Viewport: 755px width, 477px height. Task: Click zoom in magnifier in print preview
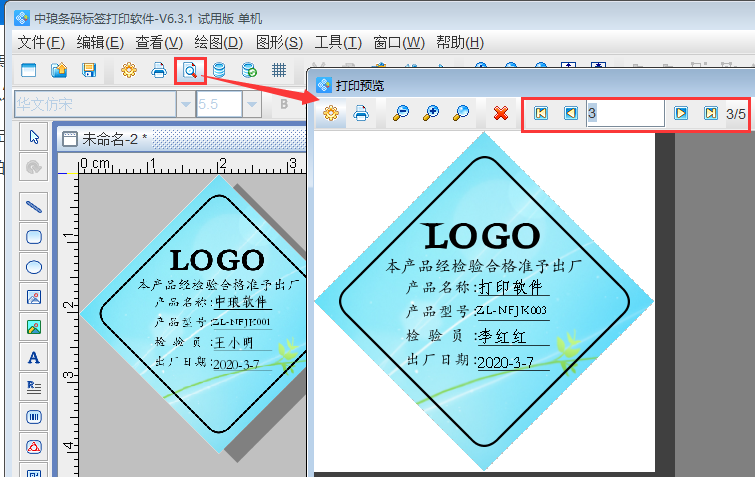[431, 114]
